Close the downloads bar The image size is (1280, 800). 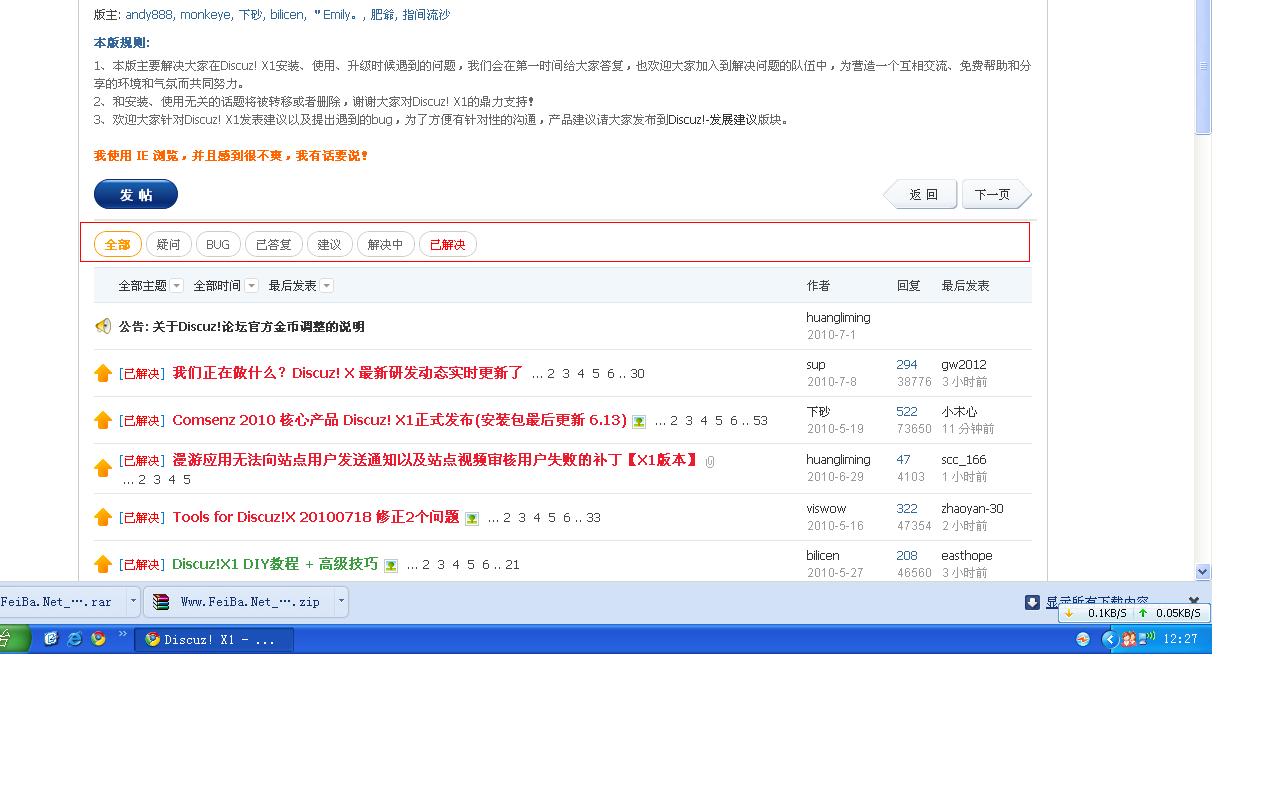click(x=1194, y=601)
